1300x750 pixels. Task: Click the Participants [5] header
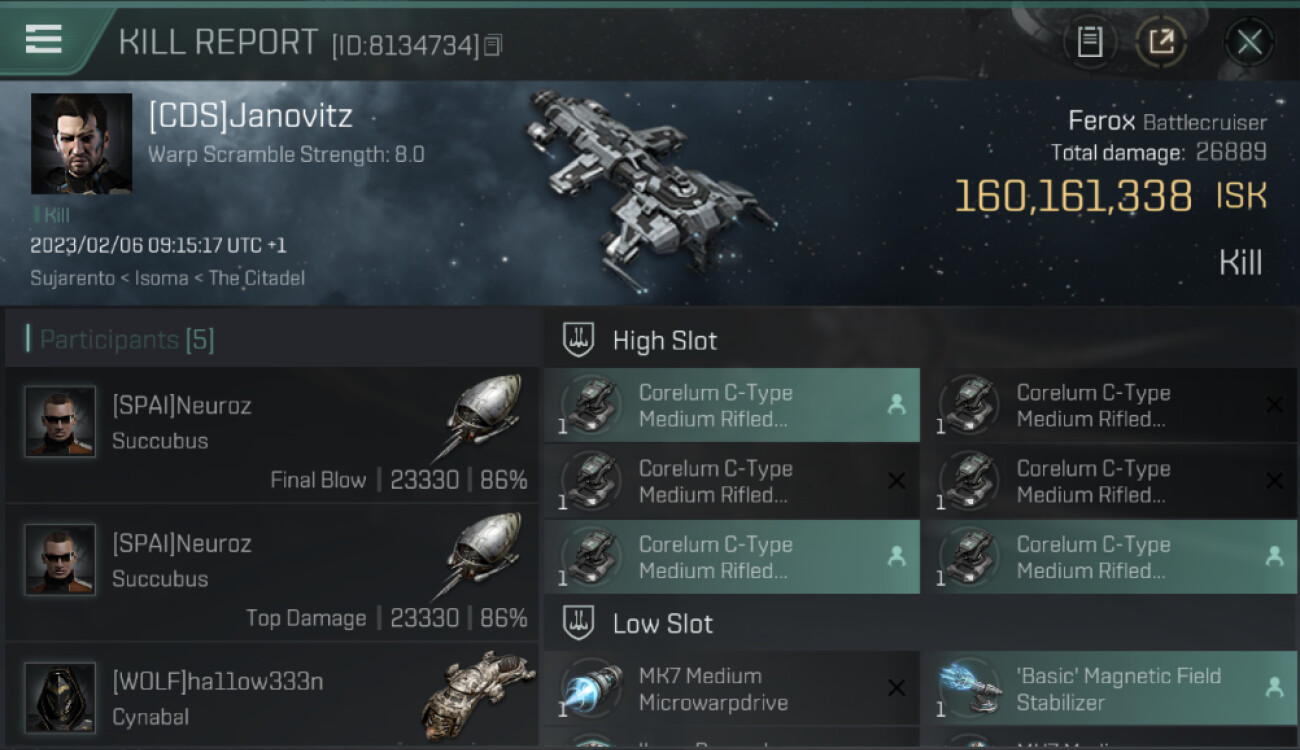click(x=126, y=340)
